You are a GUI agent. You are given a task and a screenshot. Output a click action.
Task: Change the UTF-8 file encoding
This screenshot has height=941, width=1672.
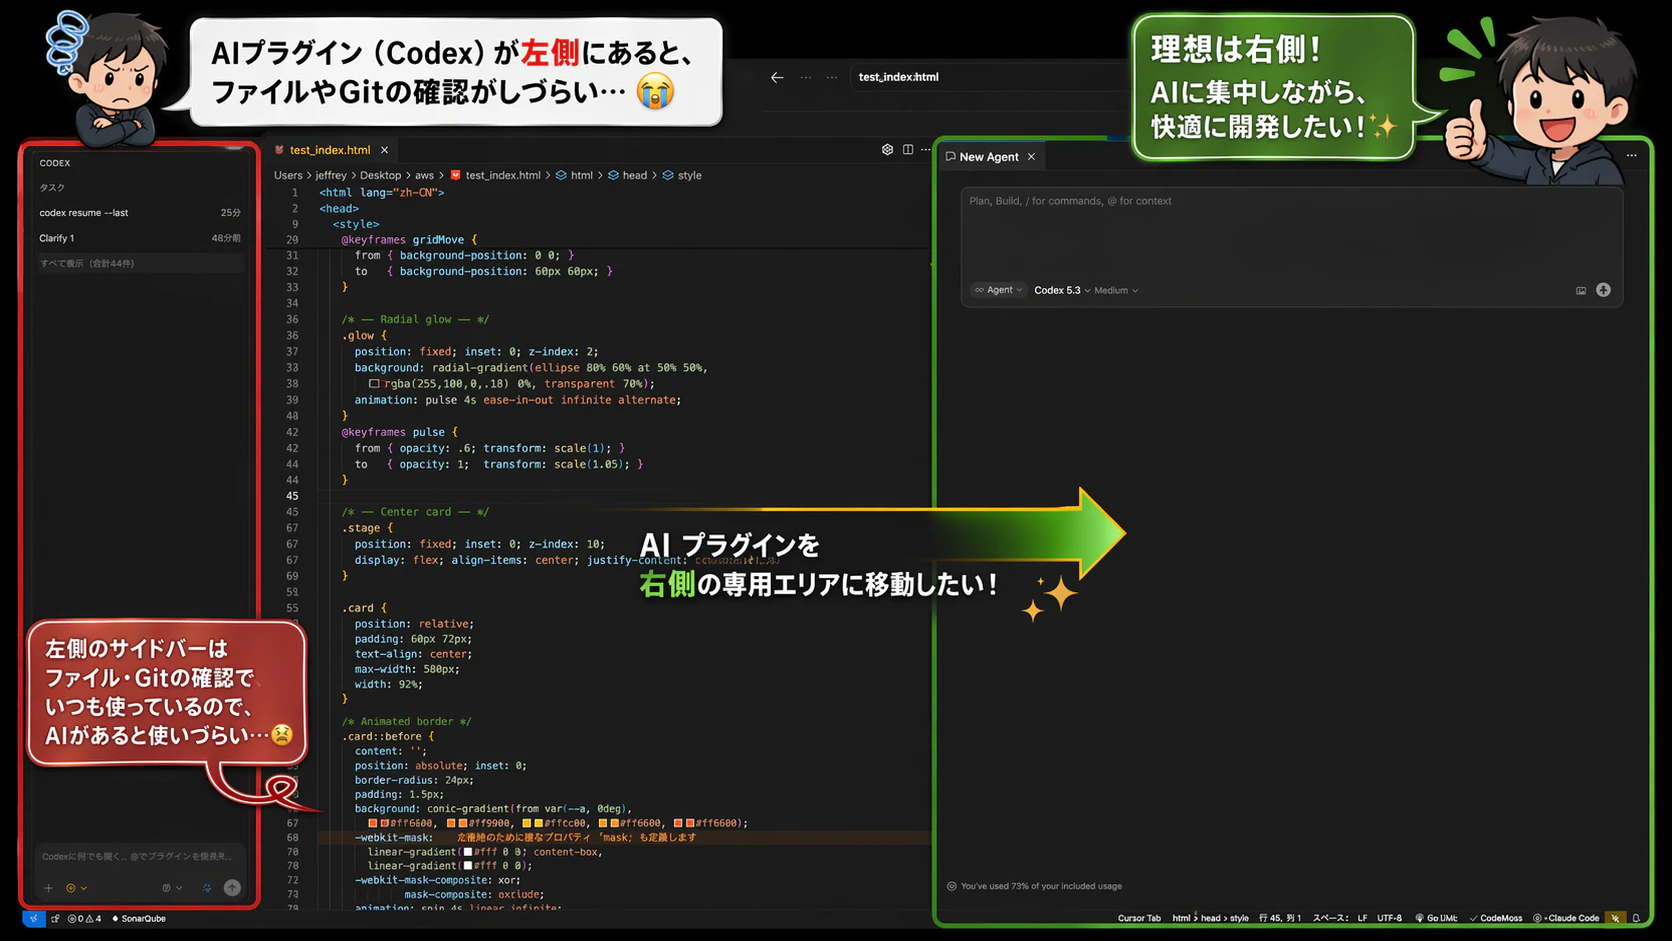click(1389, 918)
